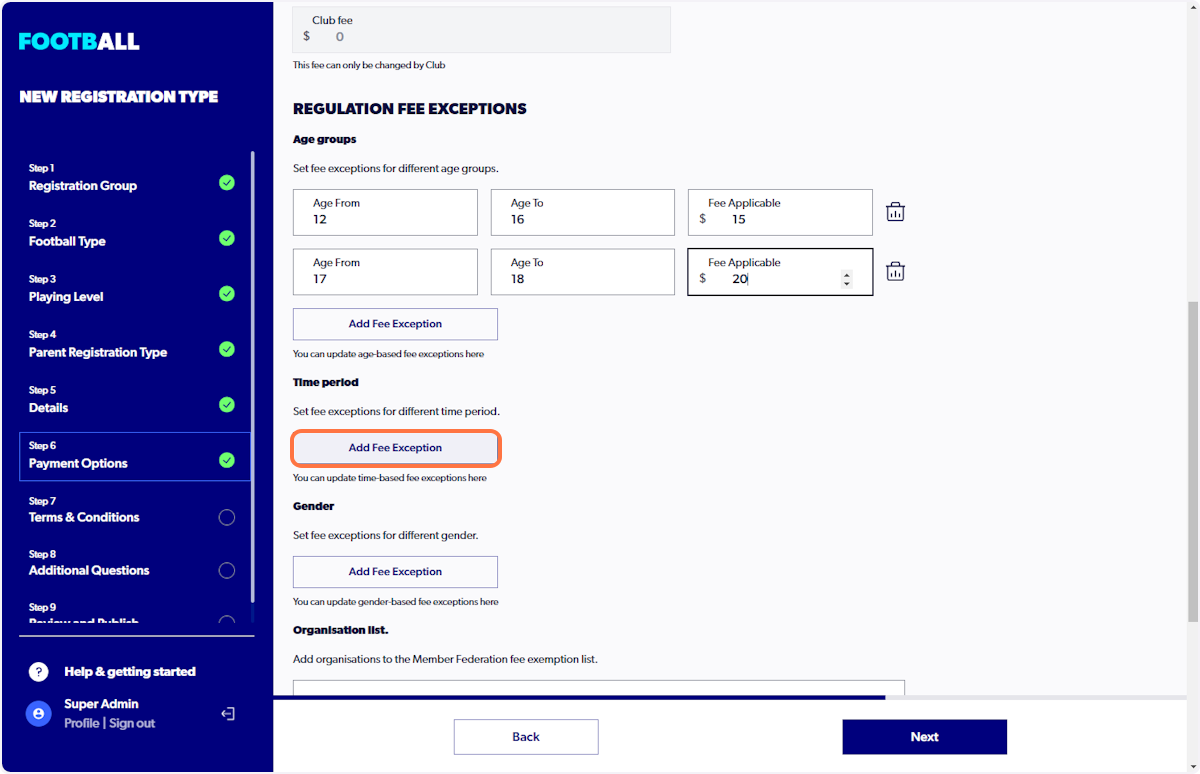The image size is (1200, 774).
Task: Remove the 17–18 age fee exception via trash icon
Action: (x=895, y=271)
